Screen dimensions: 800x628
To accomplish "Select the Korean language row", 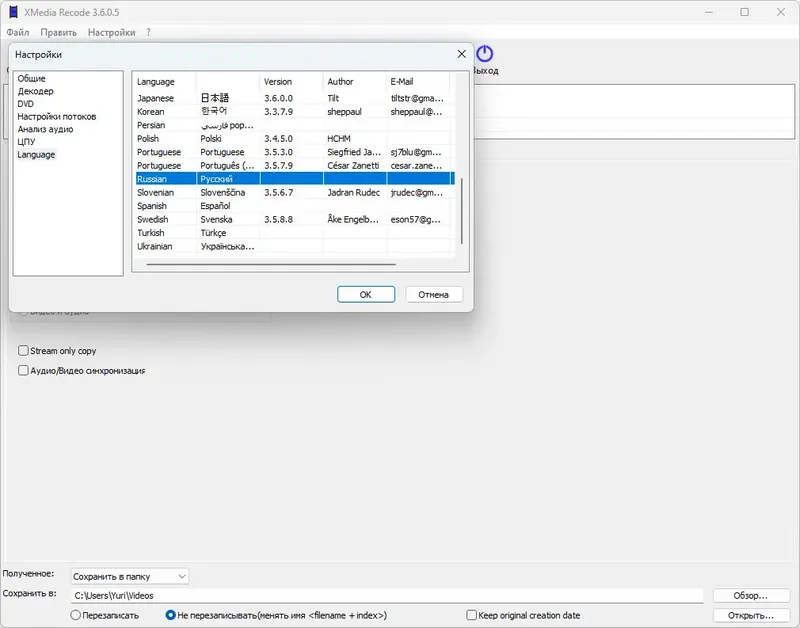I will (295, 112).
